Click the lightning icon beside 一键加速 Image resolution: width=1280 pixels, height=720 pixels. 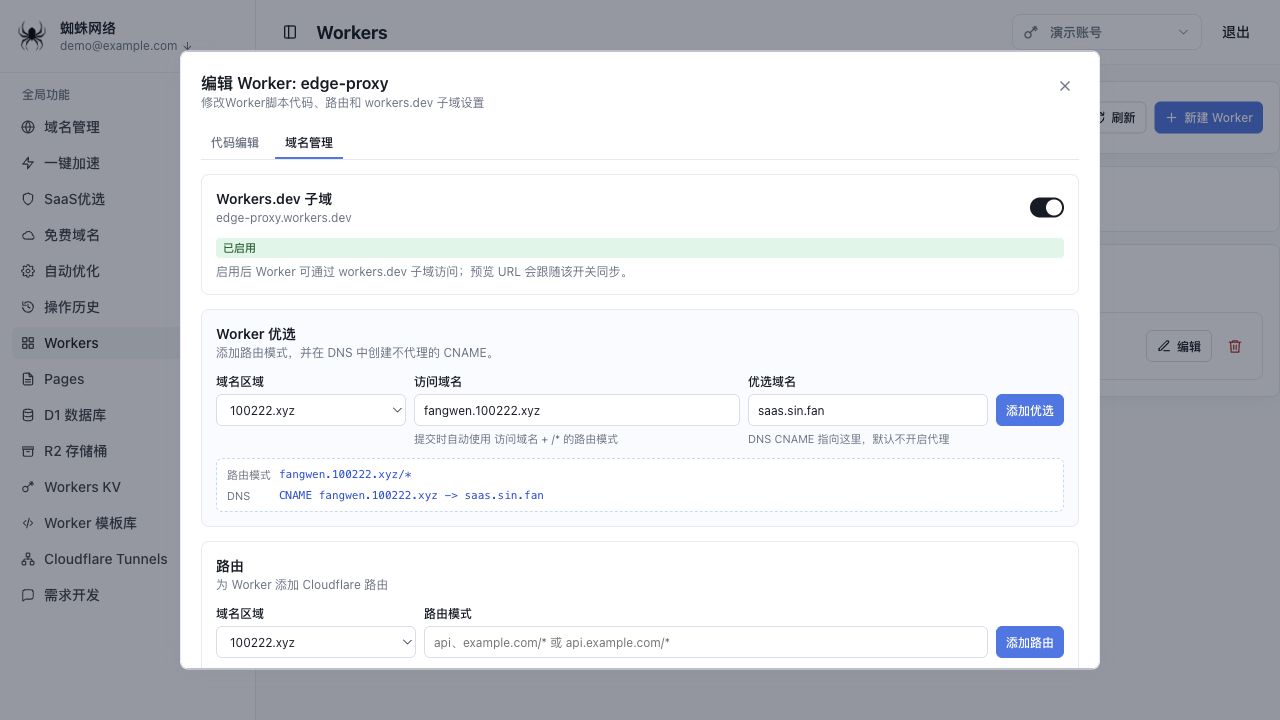click(28, 163)
